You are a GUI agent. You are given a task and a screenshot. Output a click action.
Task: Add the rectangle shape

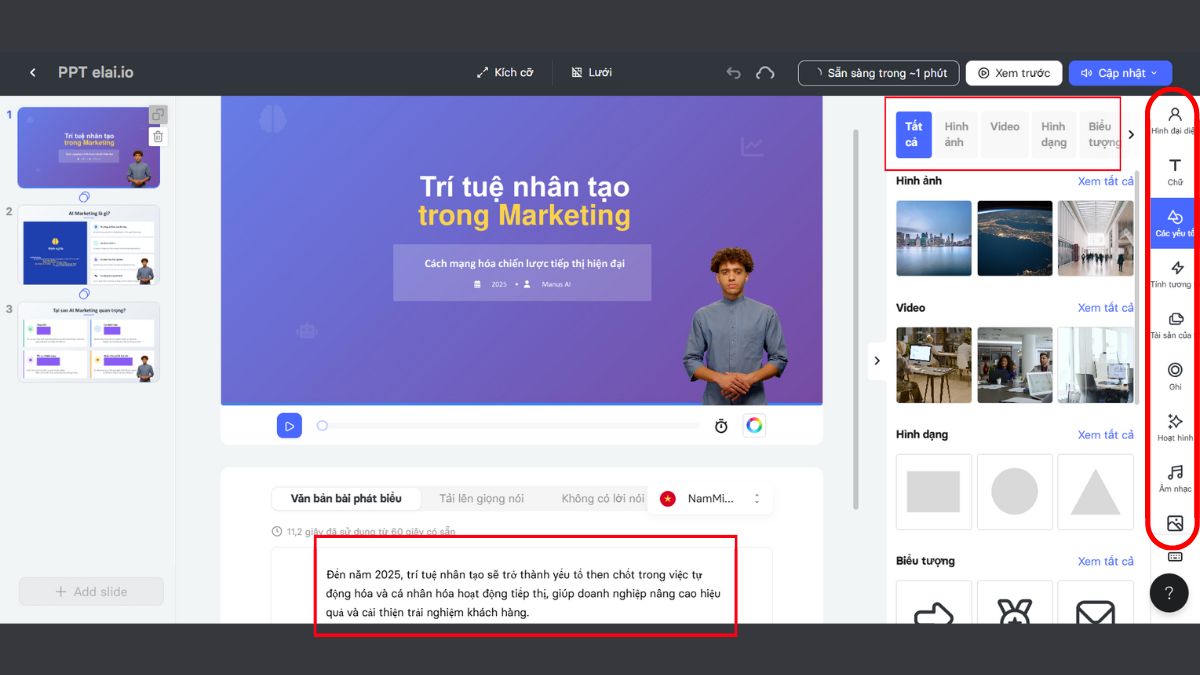[934, 492]
